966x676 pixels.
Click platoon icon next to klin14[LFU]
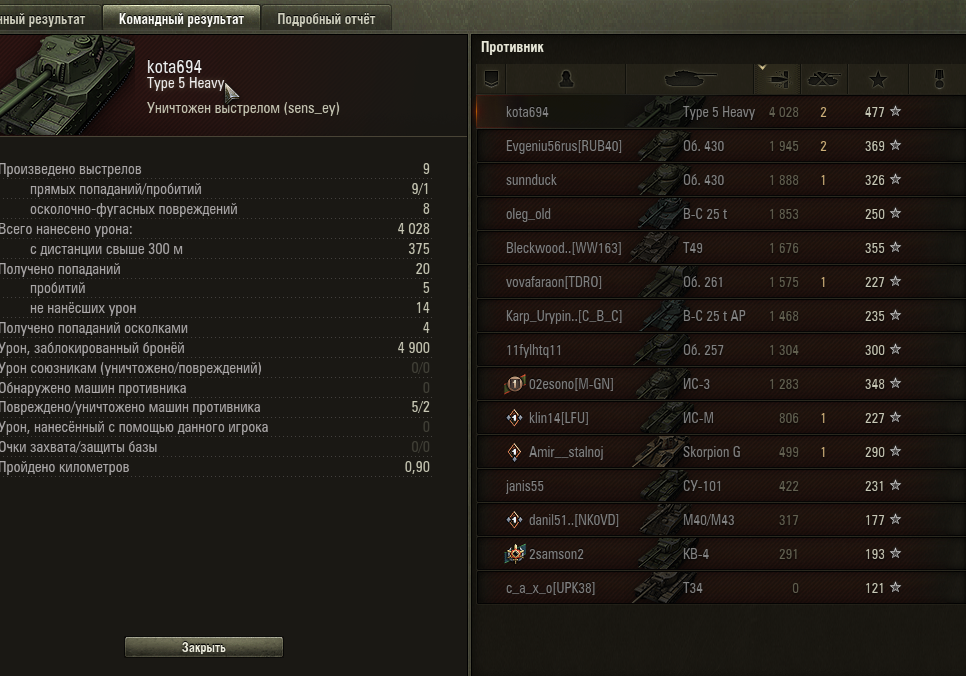pos(514,418)
